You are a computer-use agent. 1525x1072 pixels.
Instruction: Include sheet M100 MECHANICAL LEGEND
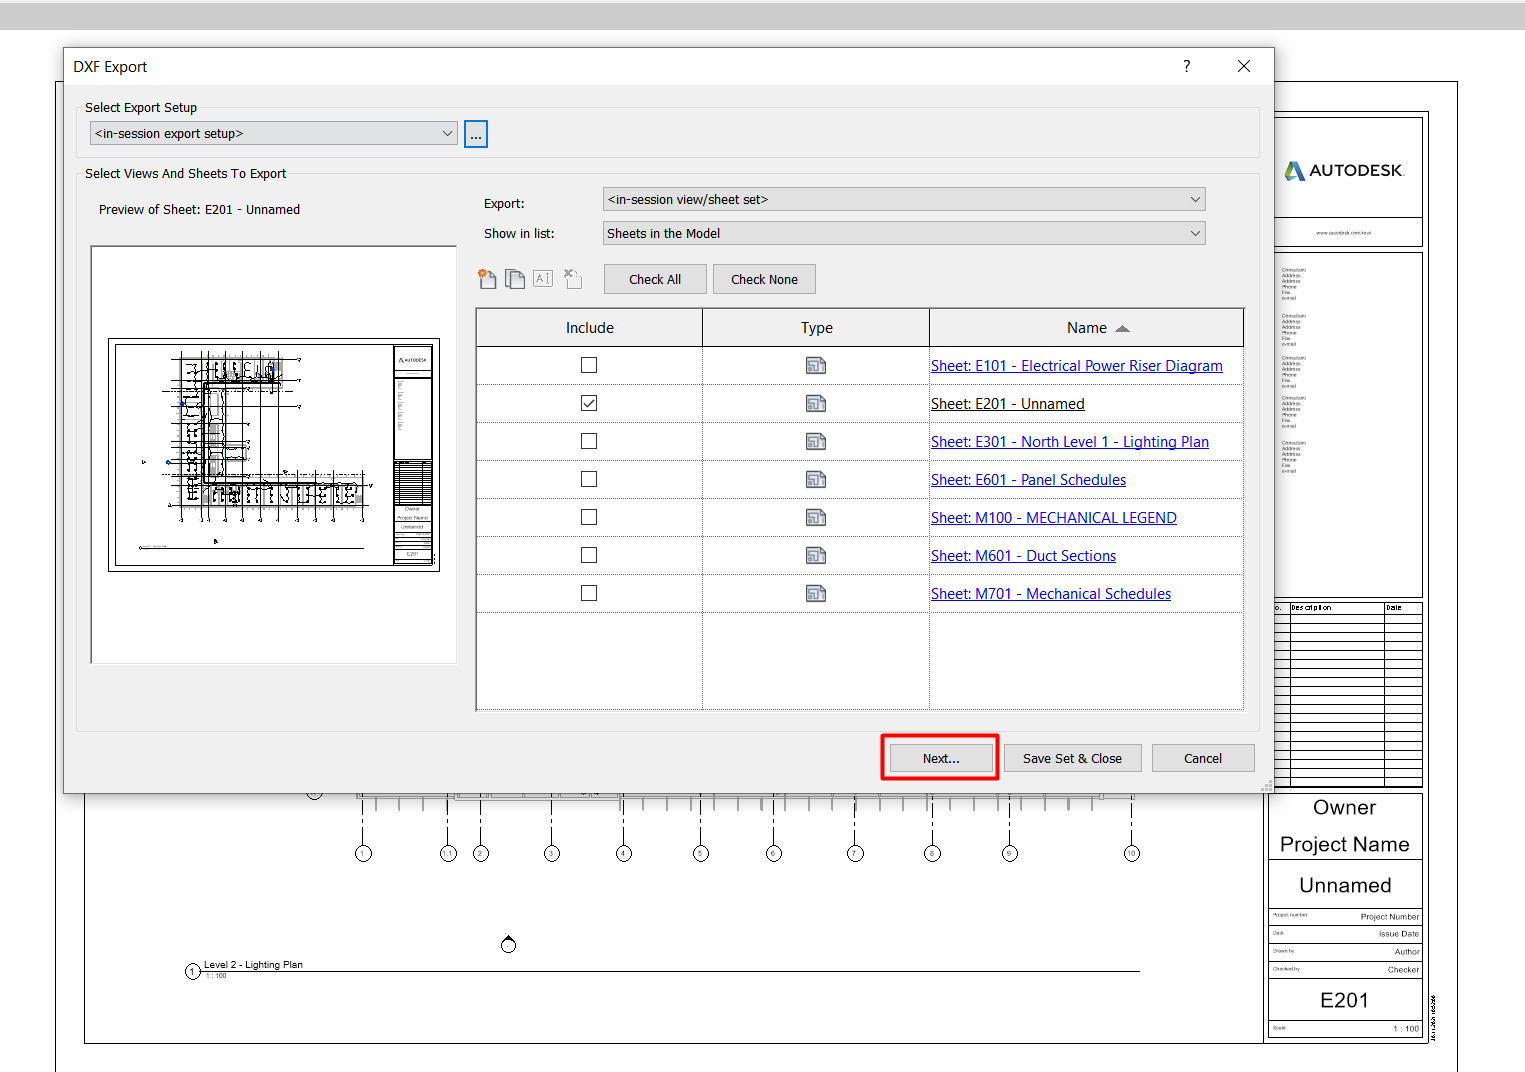click(x=589, y=517)
